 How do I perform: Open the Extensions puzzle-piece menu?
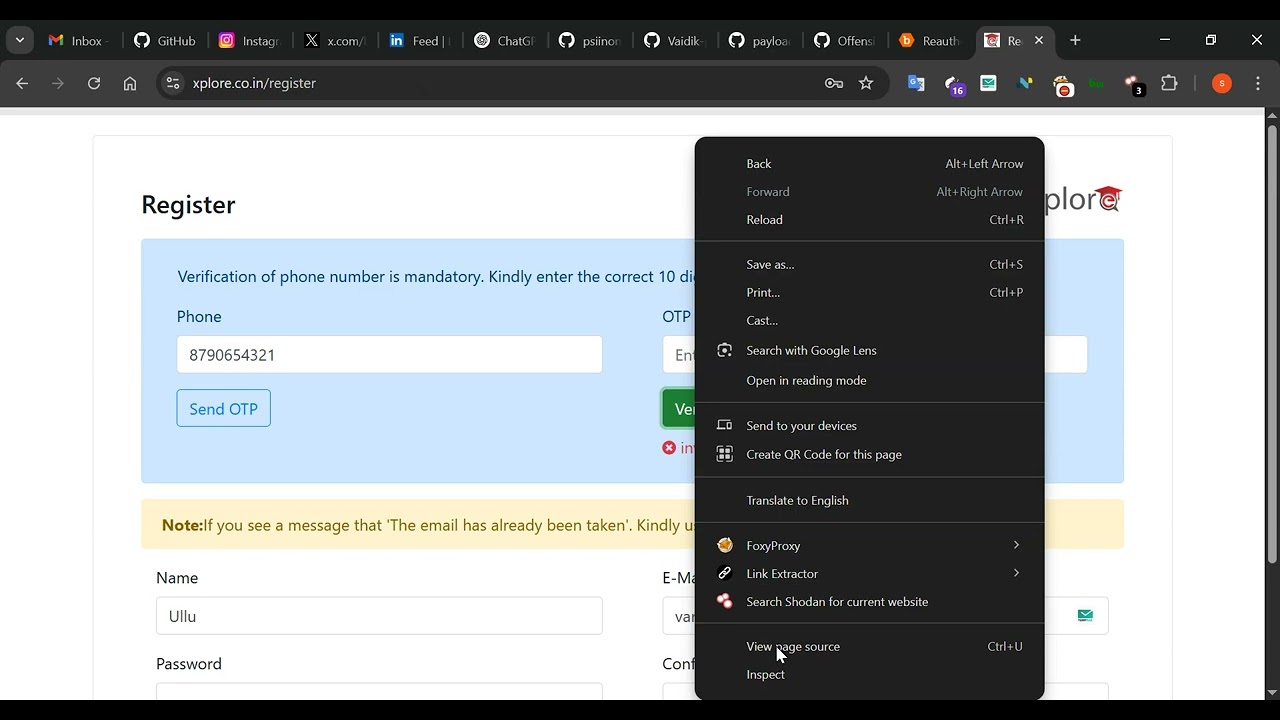[x=1169, y=84]
